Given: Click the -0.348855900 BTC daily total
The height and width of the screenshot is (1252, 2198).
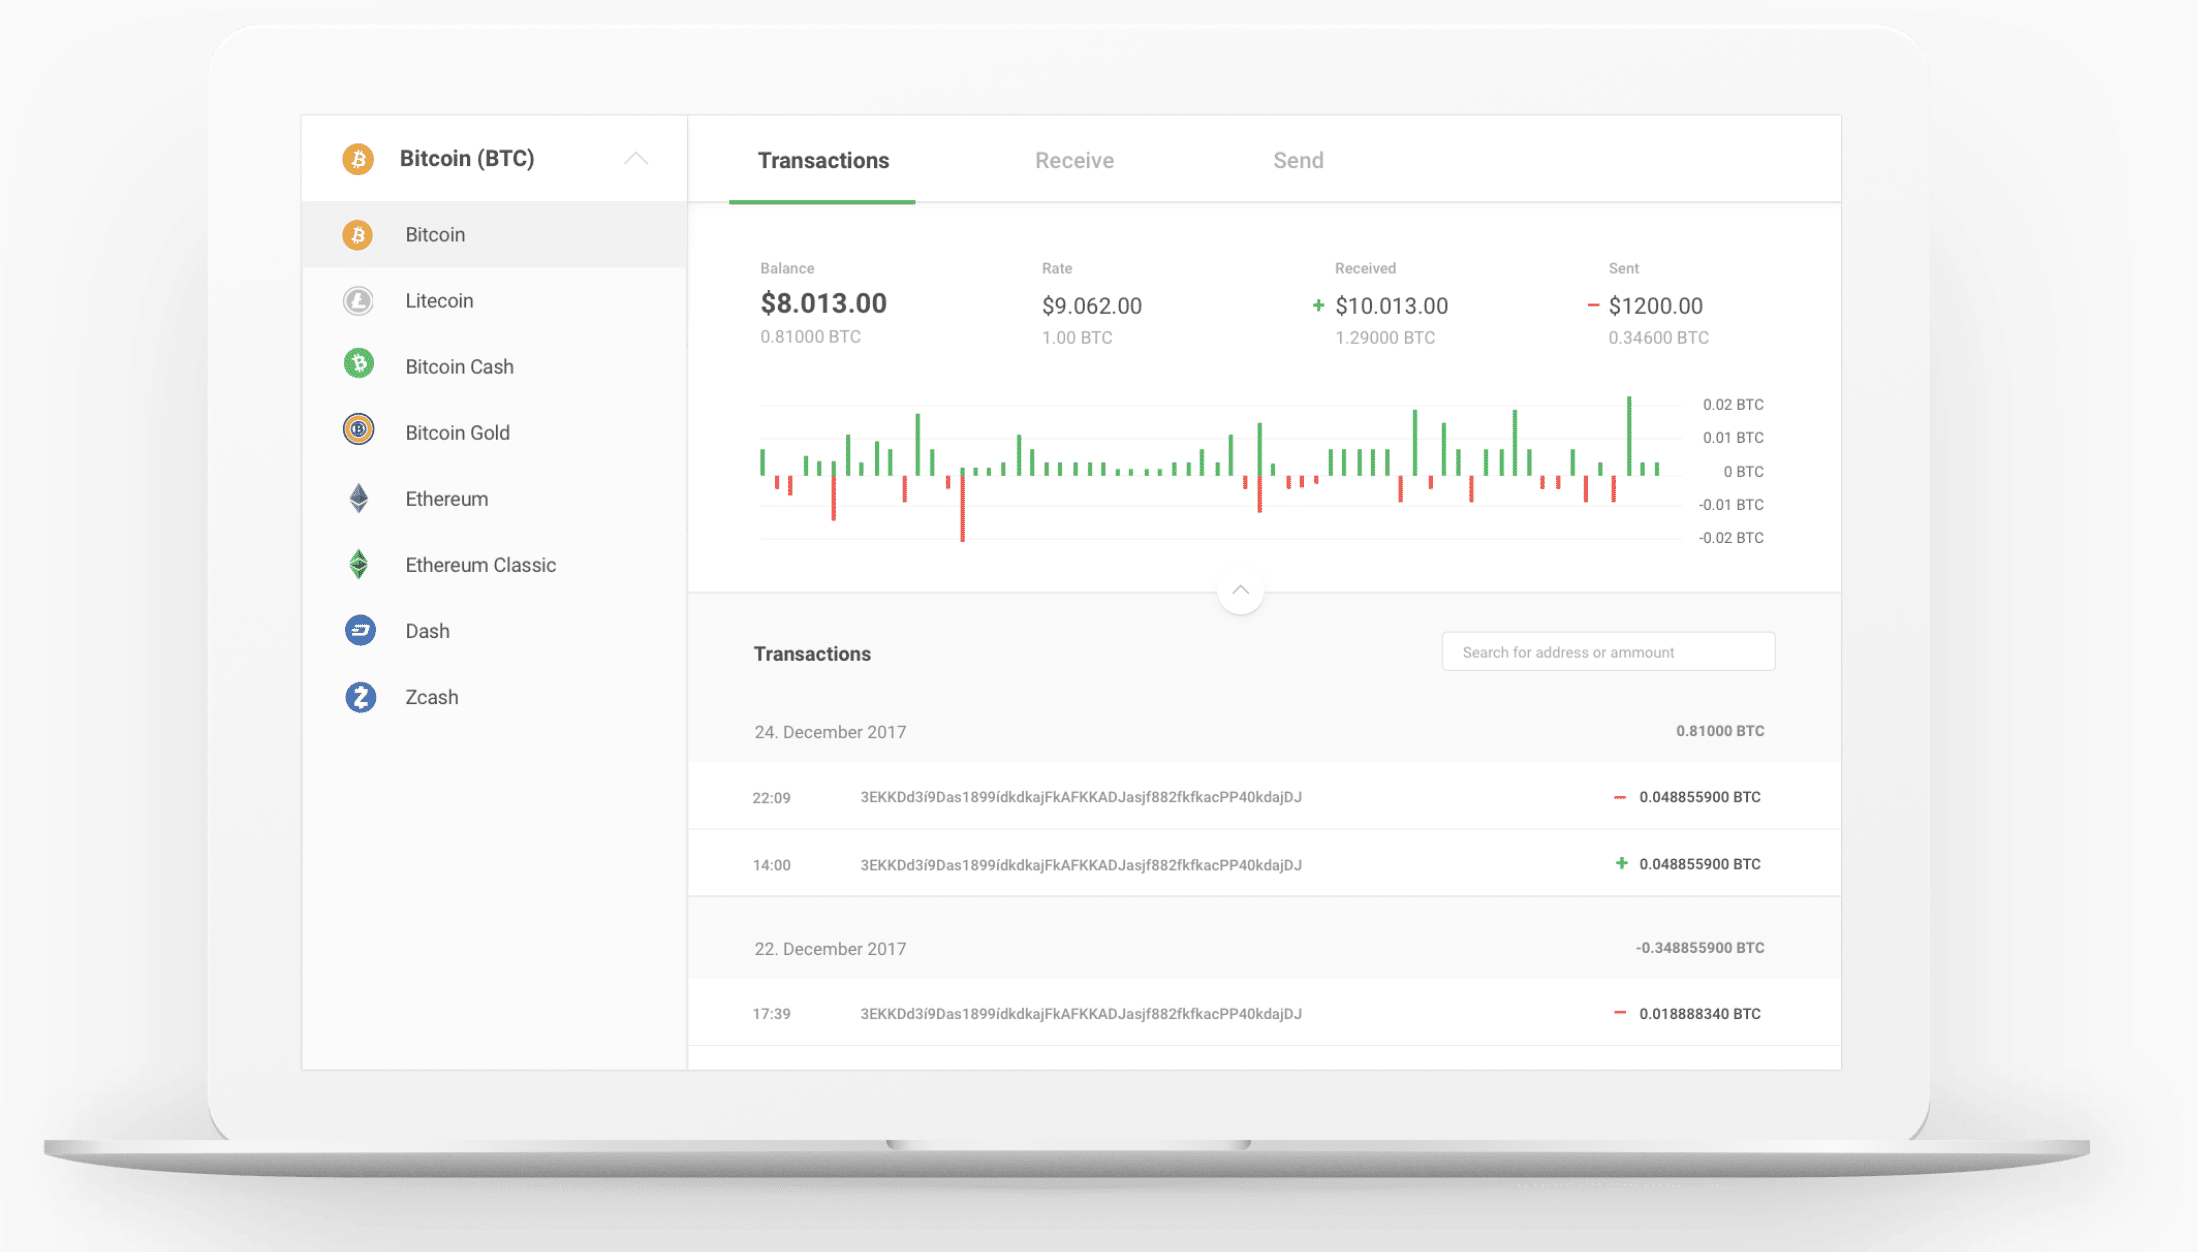Looking at the screenshot, I should (x=1700, y=947).
